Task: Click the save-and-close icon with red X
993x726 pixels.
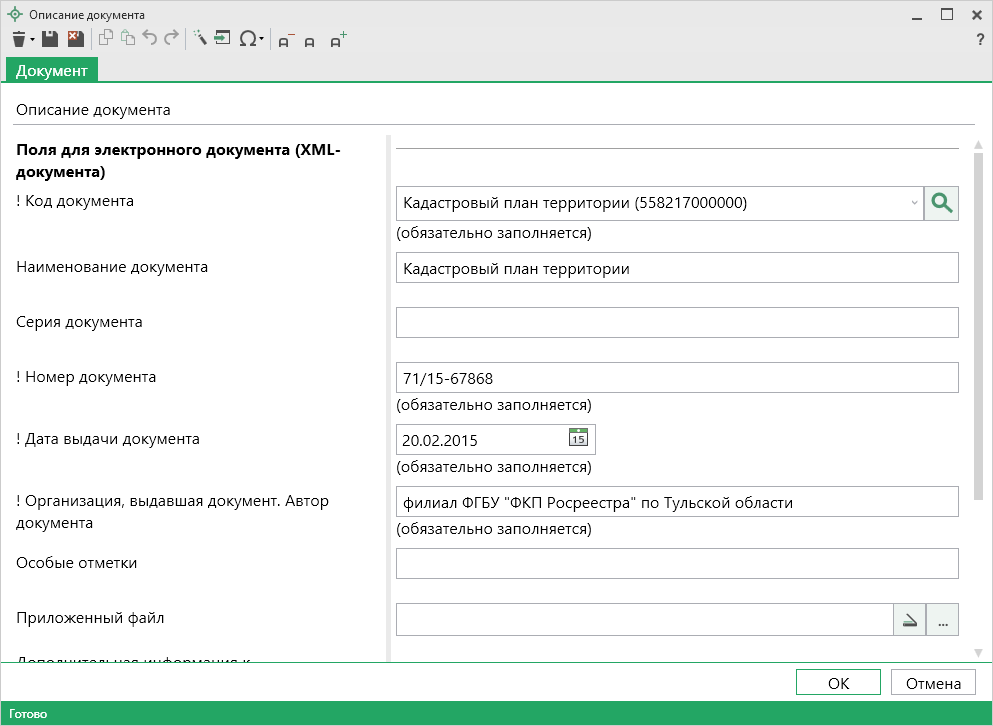Action: click(75, 39)
